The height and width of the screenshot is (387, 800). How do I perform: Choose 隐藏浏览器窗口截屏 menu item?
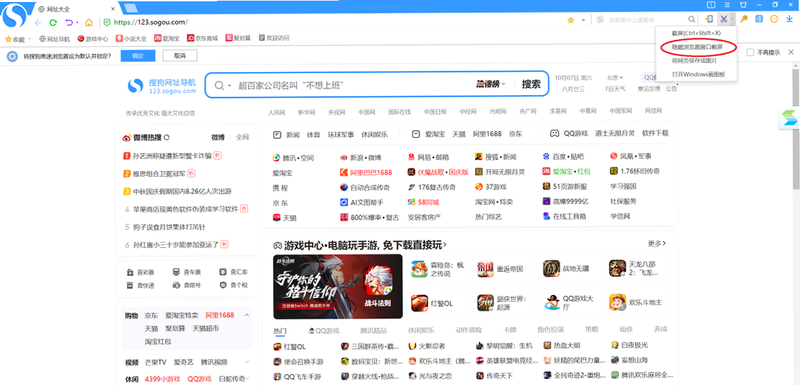pyautogui.click(x=696, y=47)
